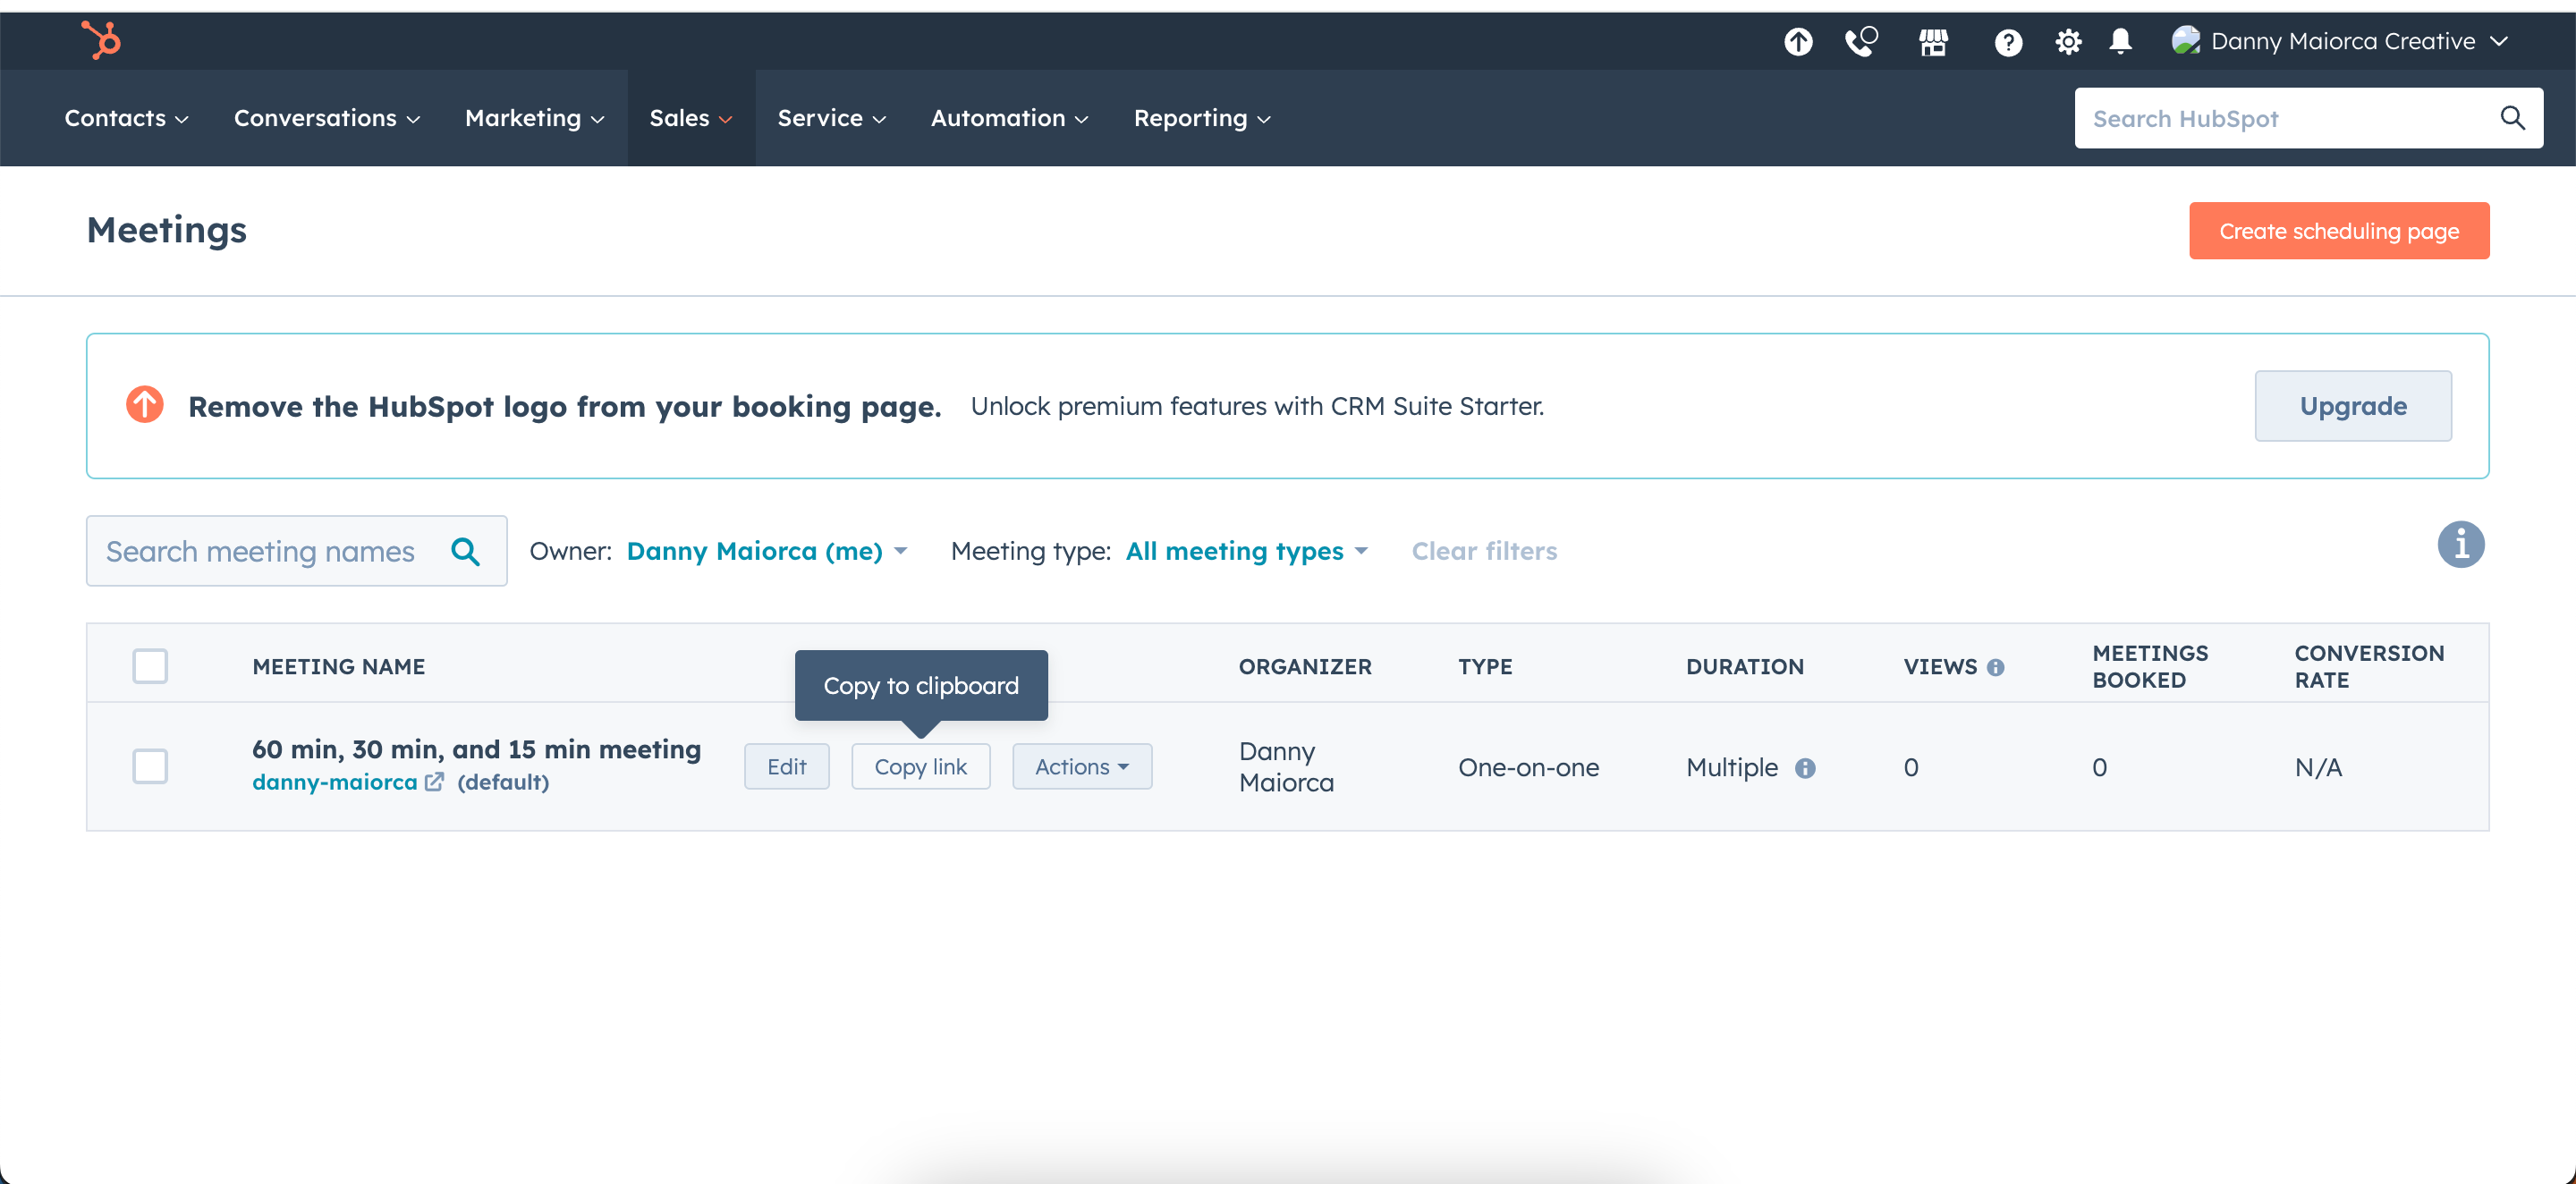Open the Settings gear icon
2576x1184 pixels.
2068,41
